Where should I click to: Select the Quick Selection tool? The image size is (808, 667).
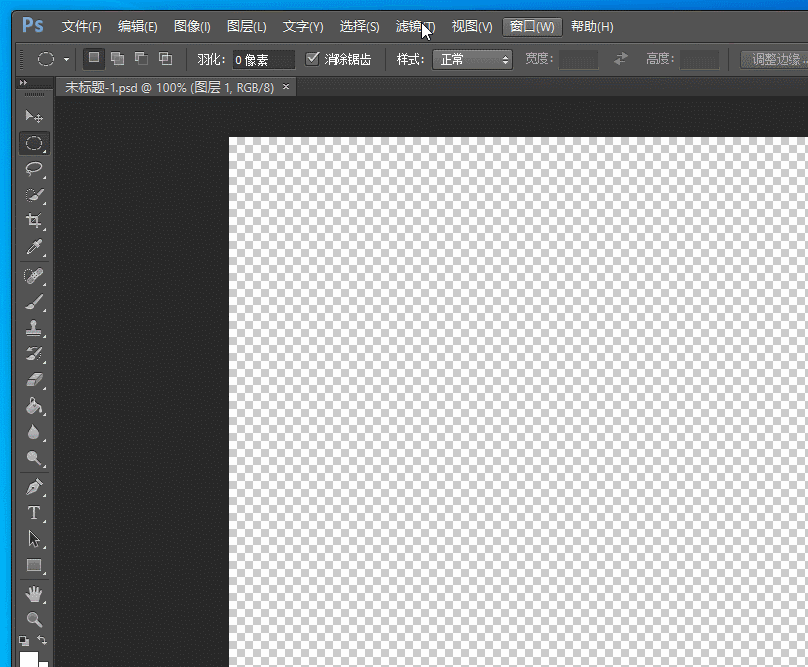34,195
